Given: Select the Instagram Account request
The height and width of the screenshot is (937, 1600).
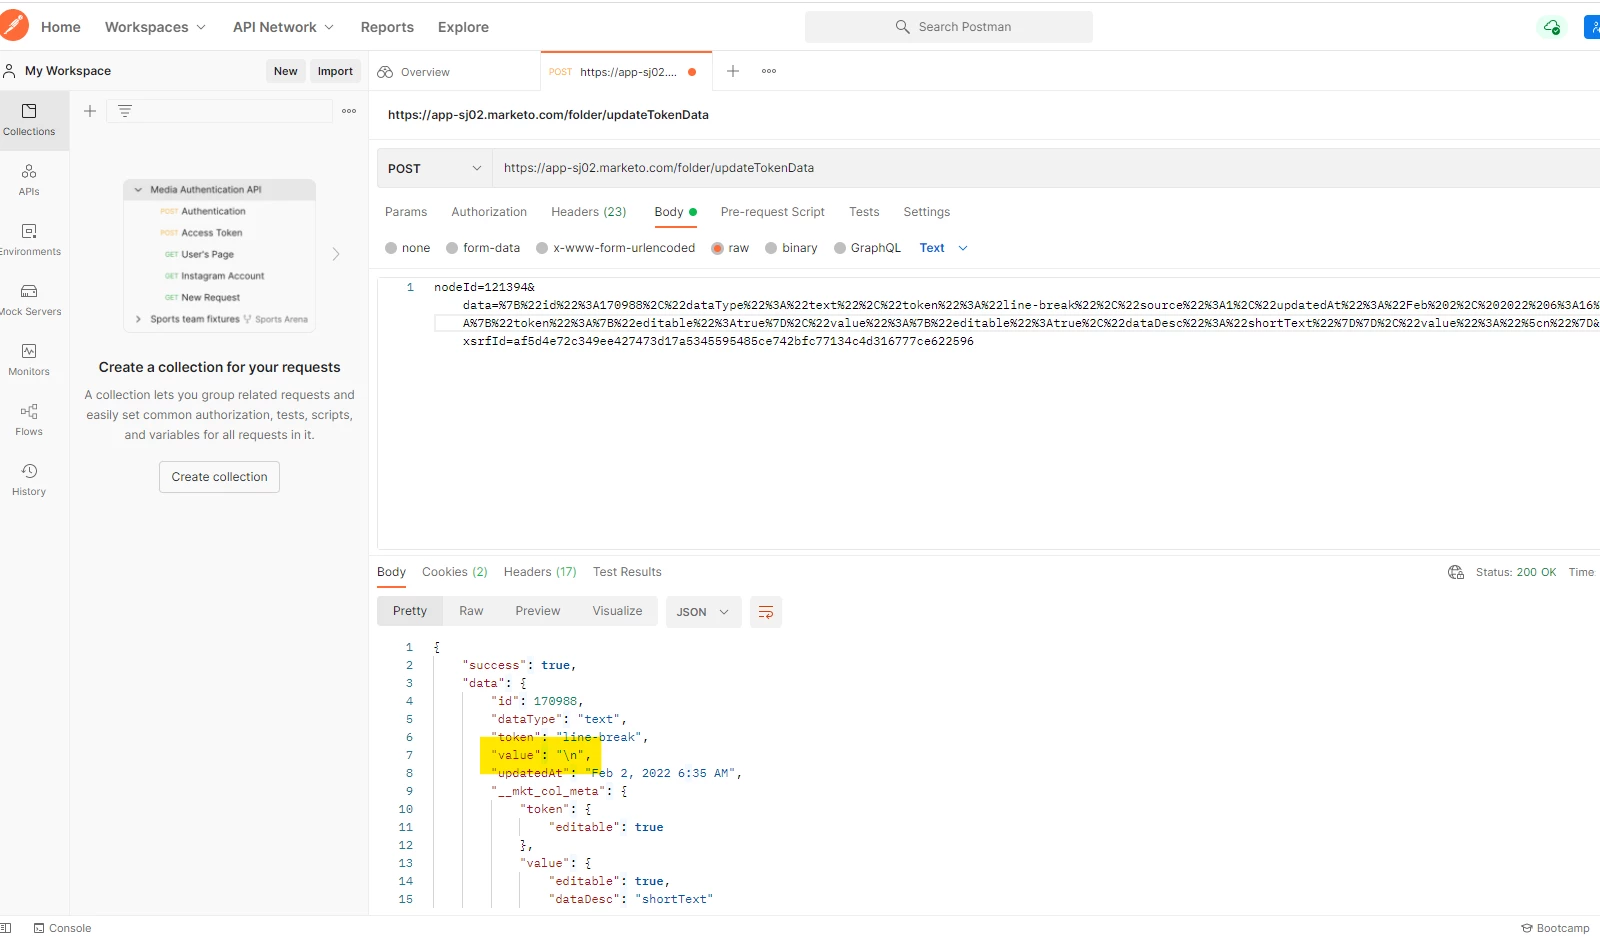Looking at the screenshot, I should coord(223,276).
